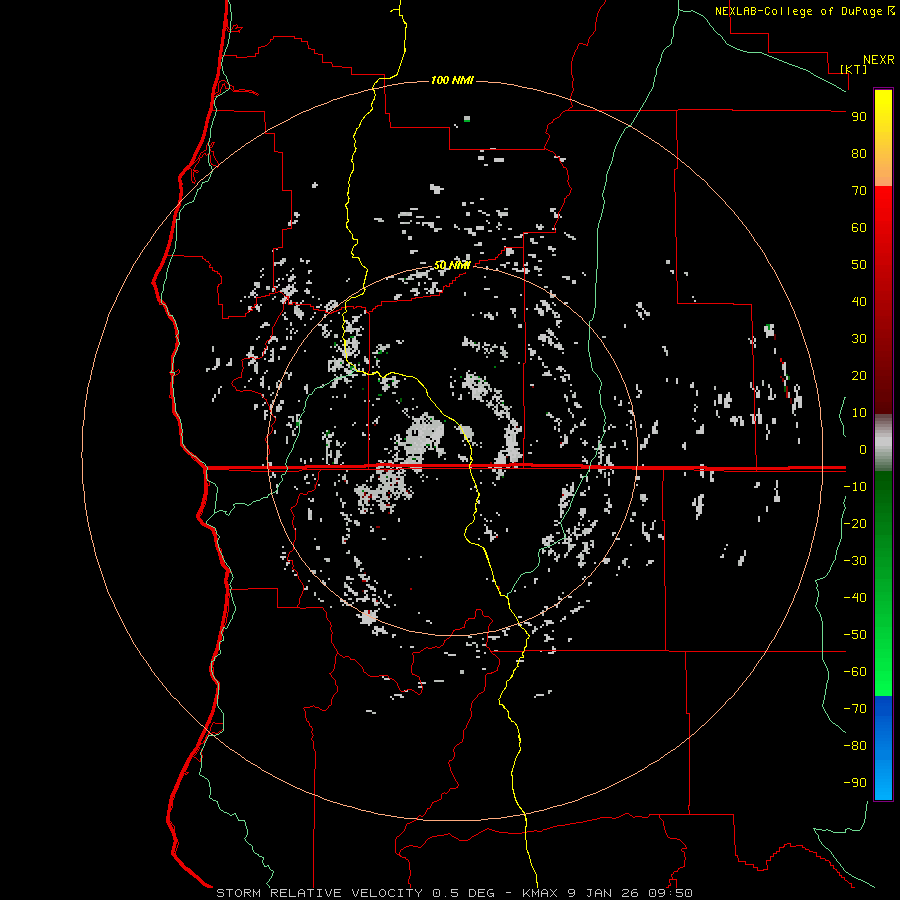Image resolution: width=900 pixels, height=900 pixels.
Task: Click the -60 value on velocity scale
Action: click(855, 672)
